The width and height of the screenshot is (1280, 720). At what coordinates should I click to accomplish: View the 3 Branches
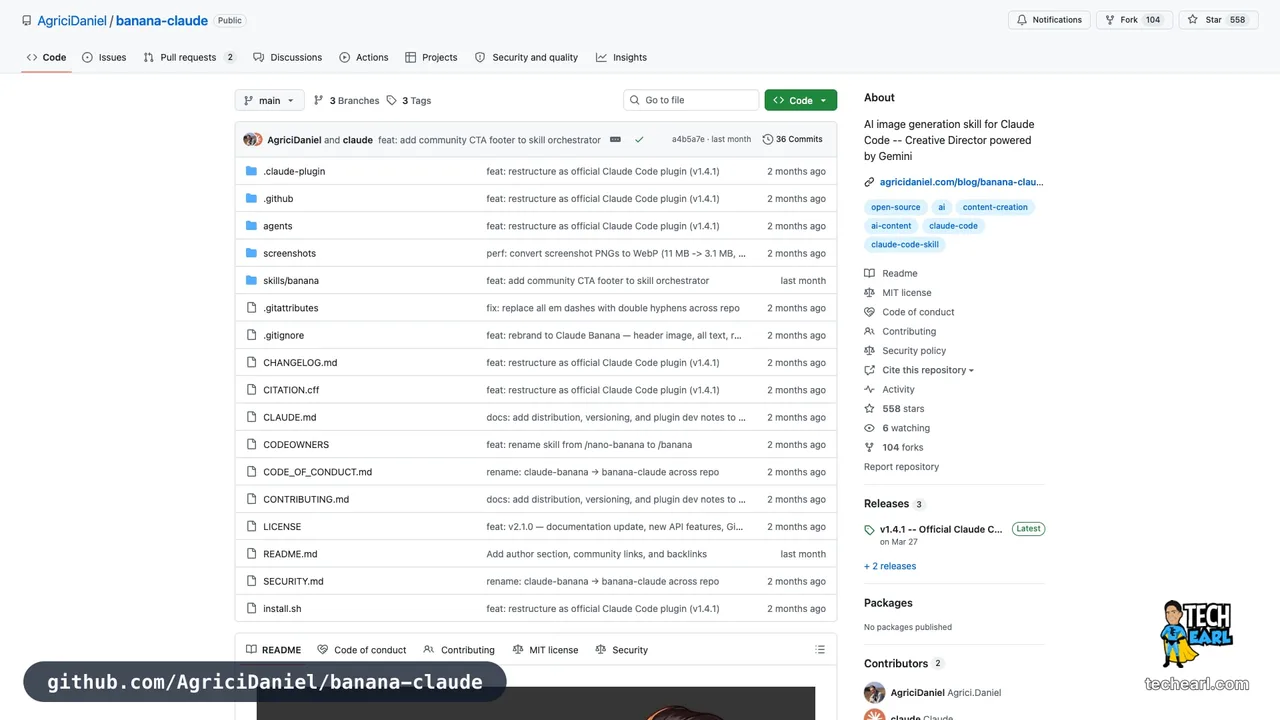pyautogui.click(x=346, y=101)
